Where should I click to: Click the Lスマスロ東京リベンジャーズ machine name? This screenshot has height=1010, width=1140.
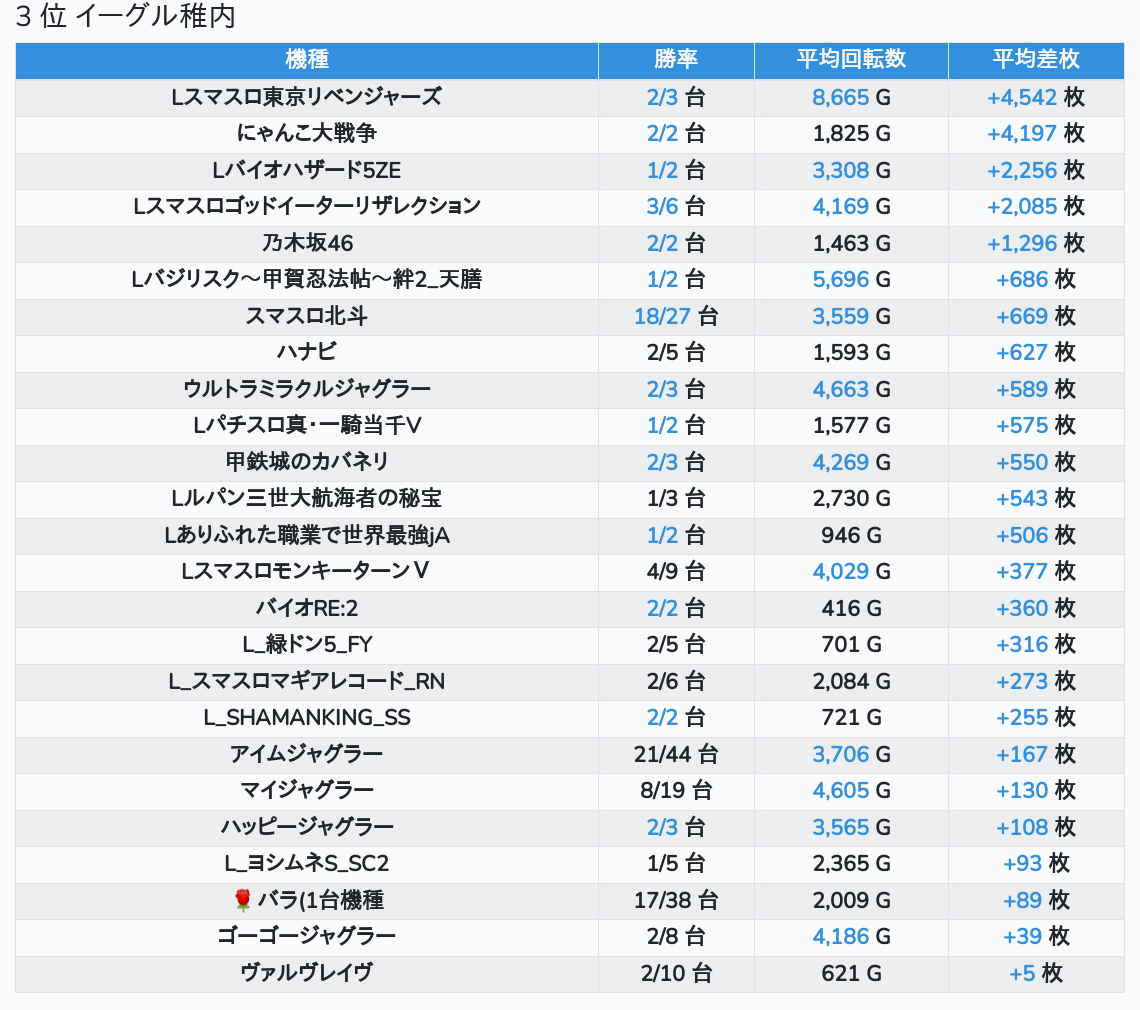coord(307,97)
